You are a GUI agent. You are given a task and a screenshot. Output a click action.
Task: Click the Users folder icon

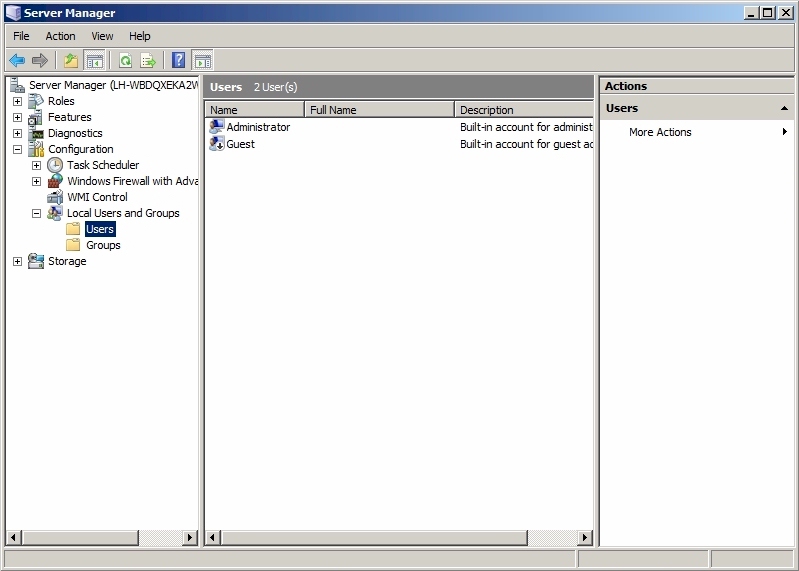point(73,229)
